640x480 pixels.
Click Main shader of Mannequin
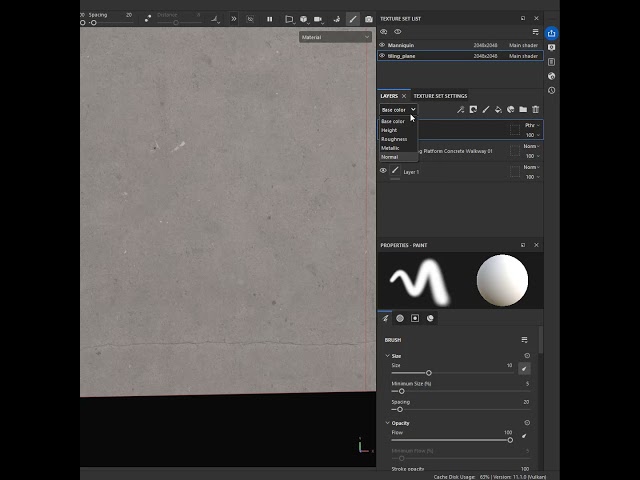[x=523, y=45]
